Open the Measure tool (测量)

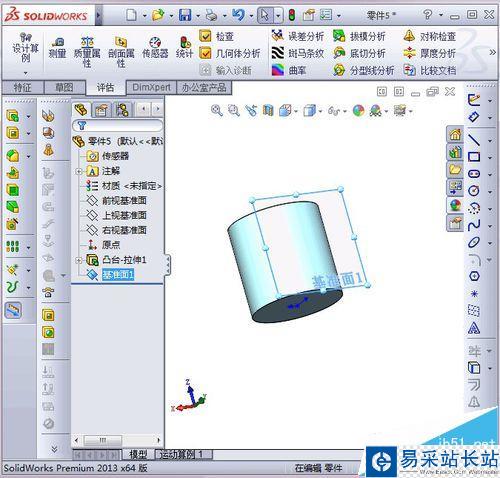(x=57, y=48)
